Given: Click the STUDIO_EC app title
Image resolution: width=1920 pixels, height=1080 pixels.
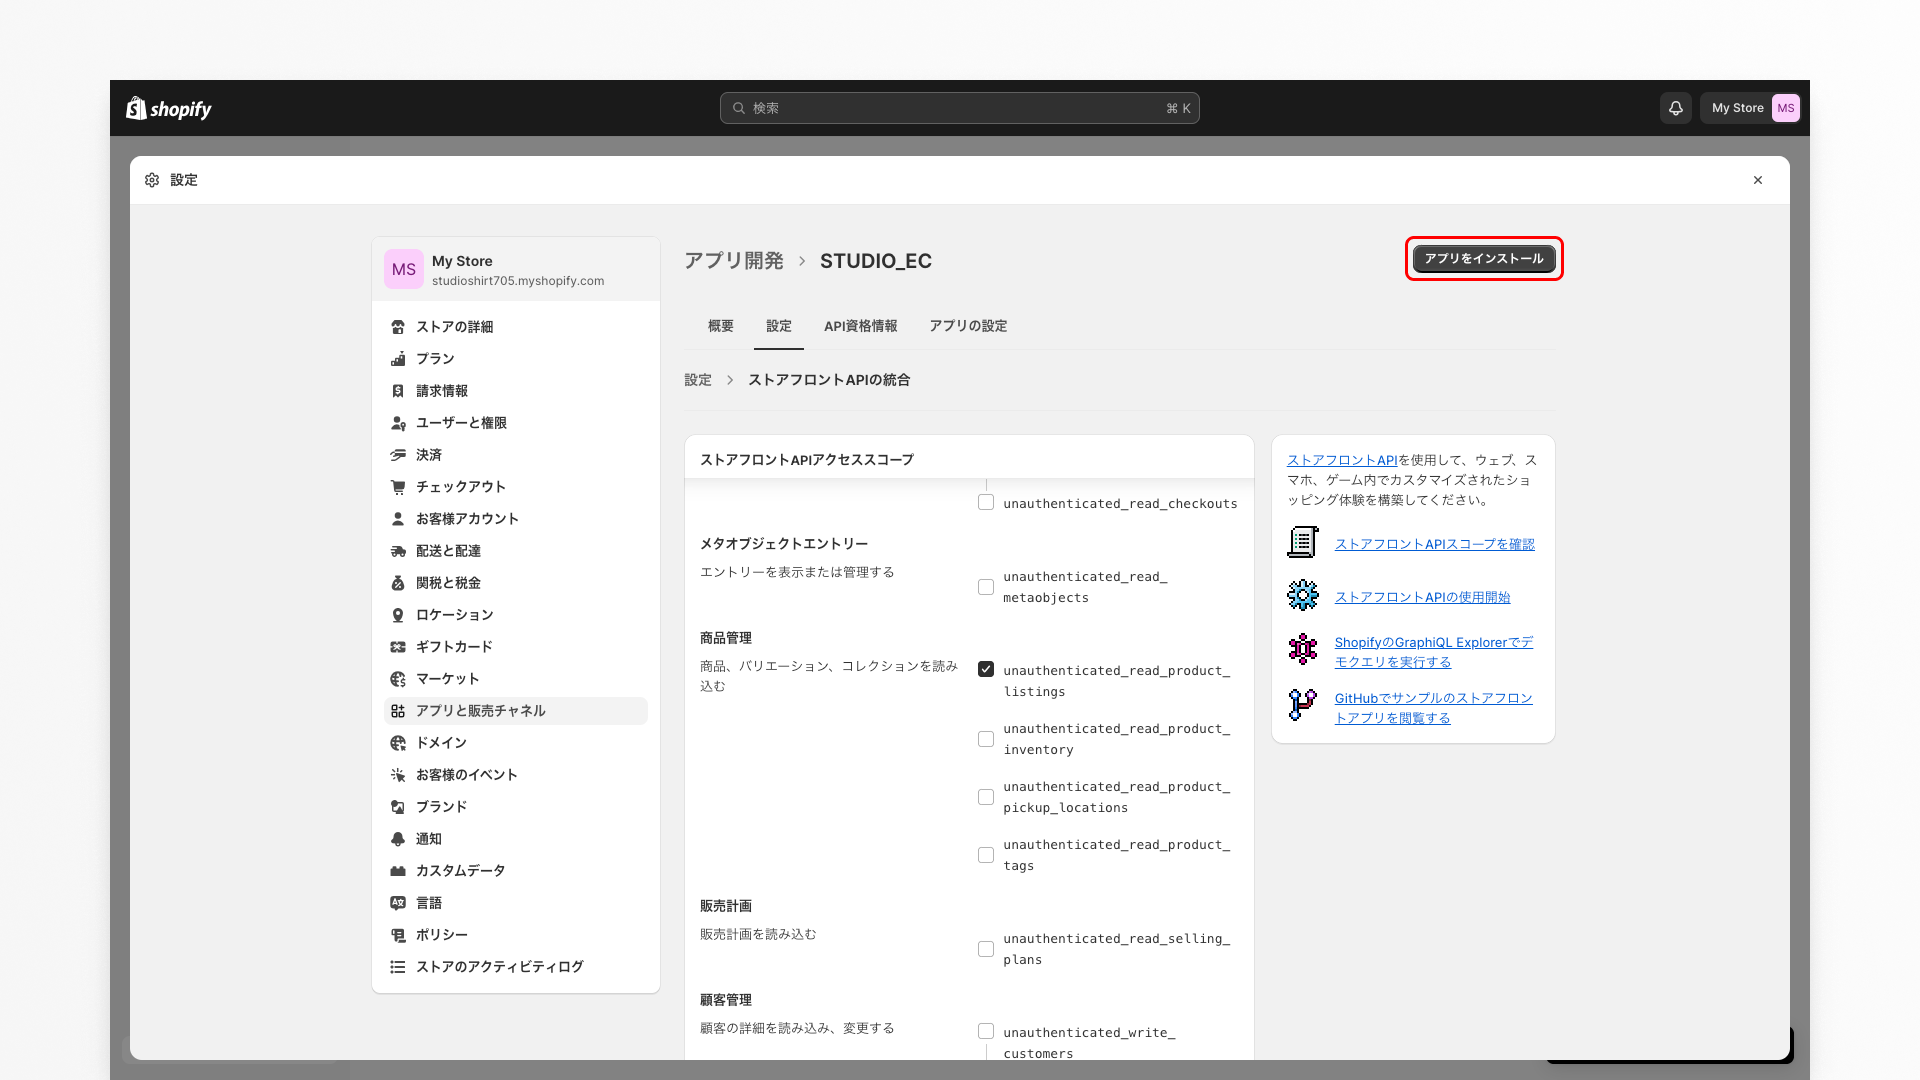Looking at the screenshot, I should point(876,261).
